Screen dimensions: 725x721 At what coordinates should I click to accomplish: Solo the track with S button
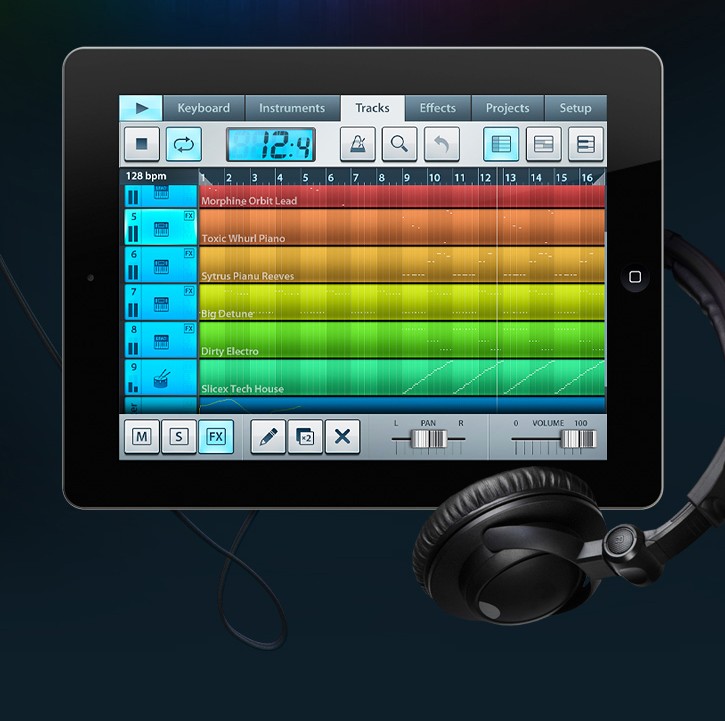coord(178,437)
